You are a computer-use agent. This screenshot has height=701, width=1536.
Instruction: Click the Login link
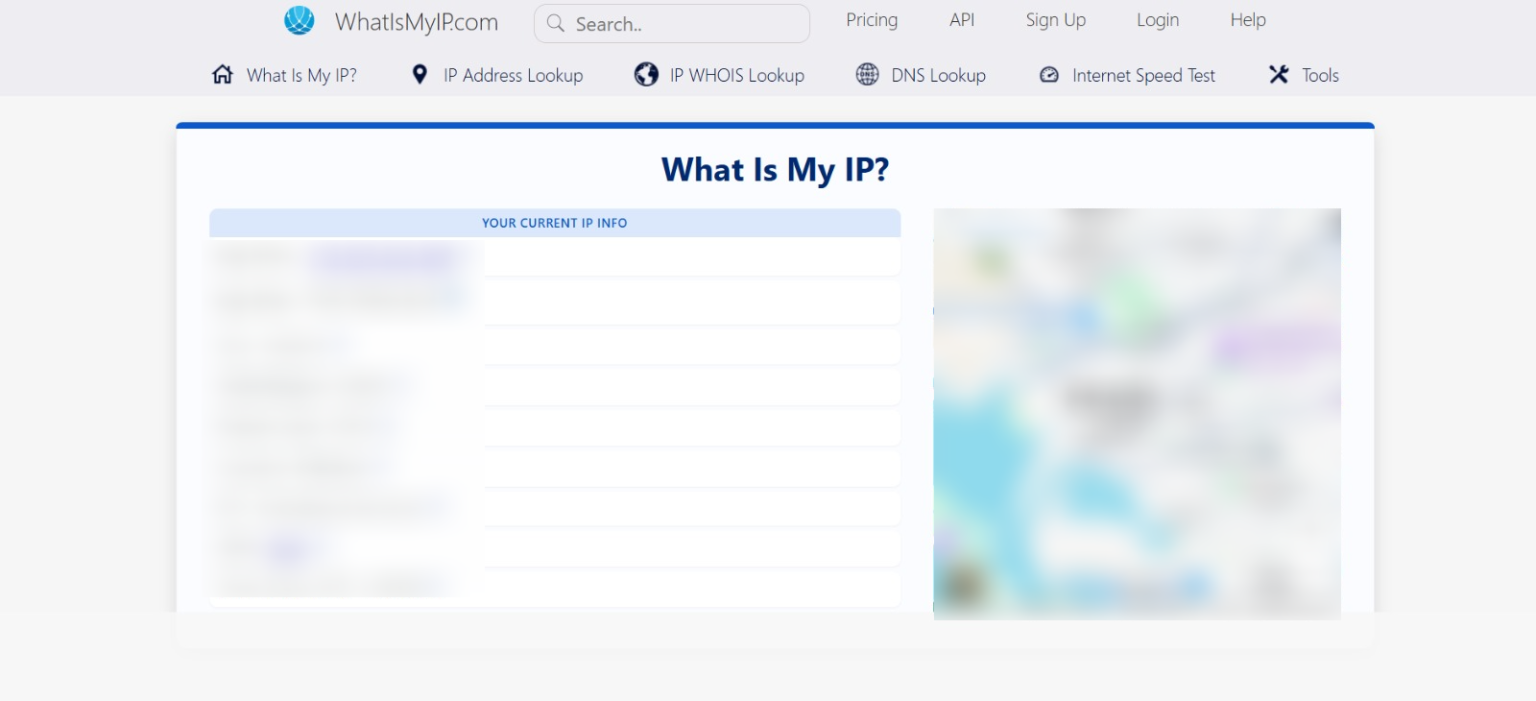coord(1157,19)
